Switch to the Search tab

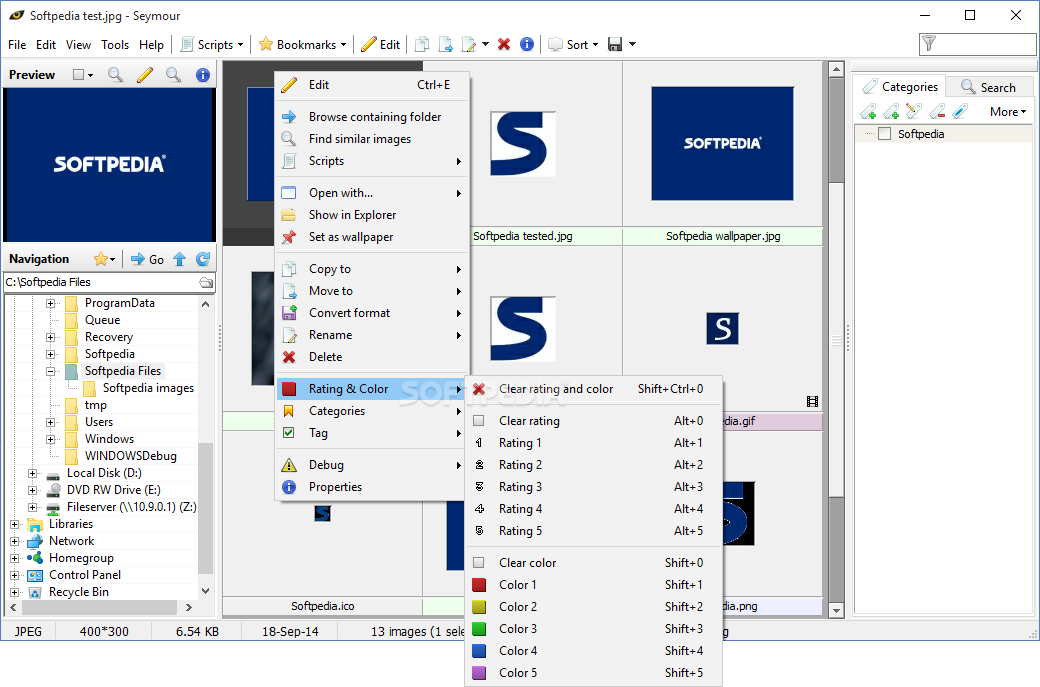(988, 87)
